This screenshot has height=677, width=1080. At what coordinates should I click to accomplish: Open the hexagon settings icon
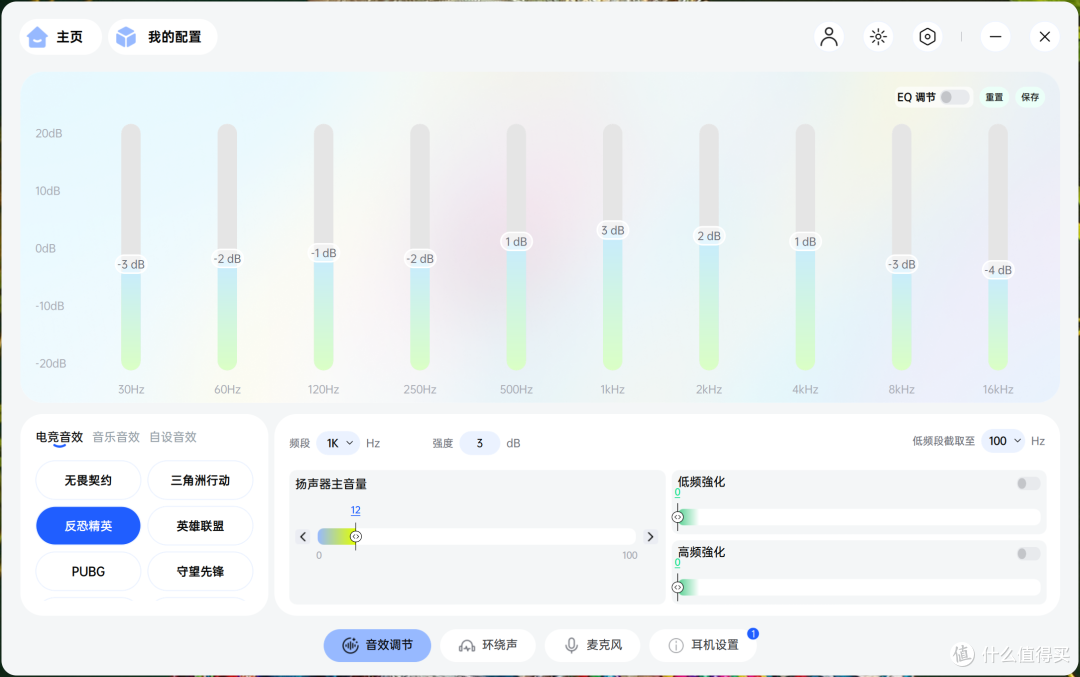tap(928, 37)
